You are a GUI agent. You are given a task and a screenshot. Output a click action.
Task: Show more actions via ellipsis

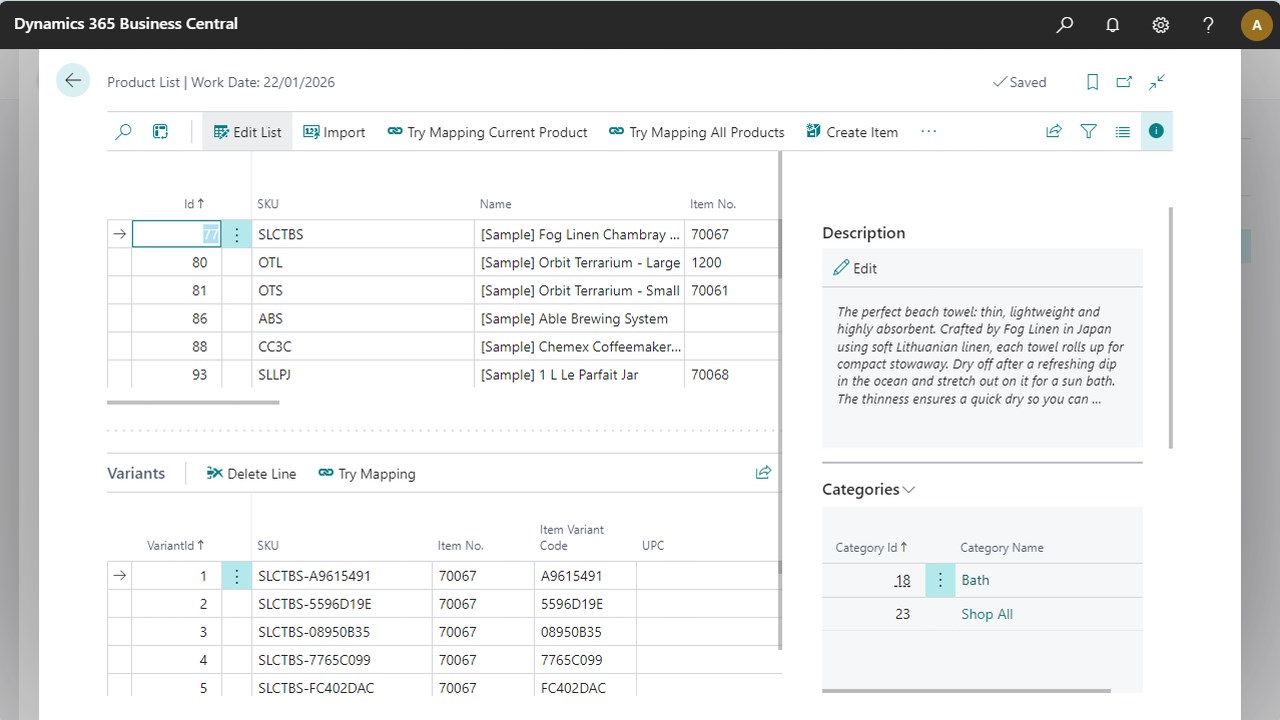point(929,131)
